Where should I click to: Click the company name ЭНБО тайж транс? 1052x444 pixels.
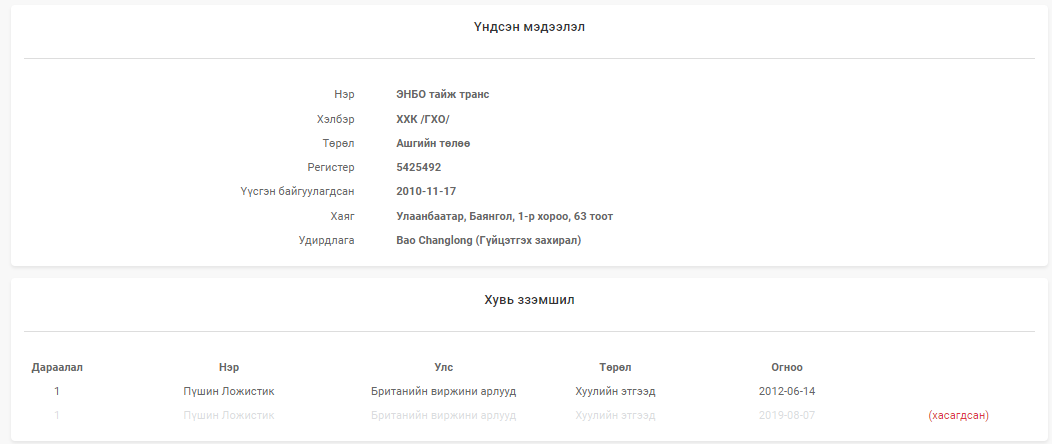click(x=442, y=95)
